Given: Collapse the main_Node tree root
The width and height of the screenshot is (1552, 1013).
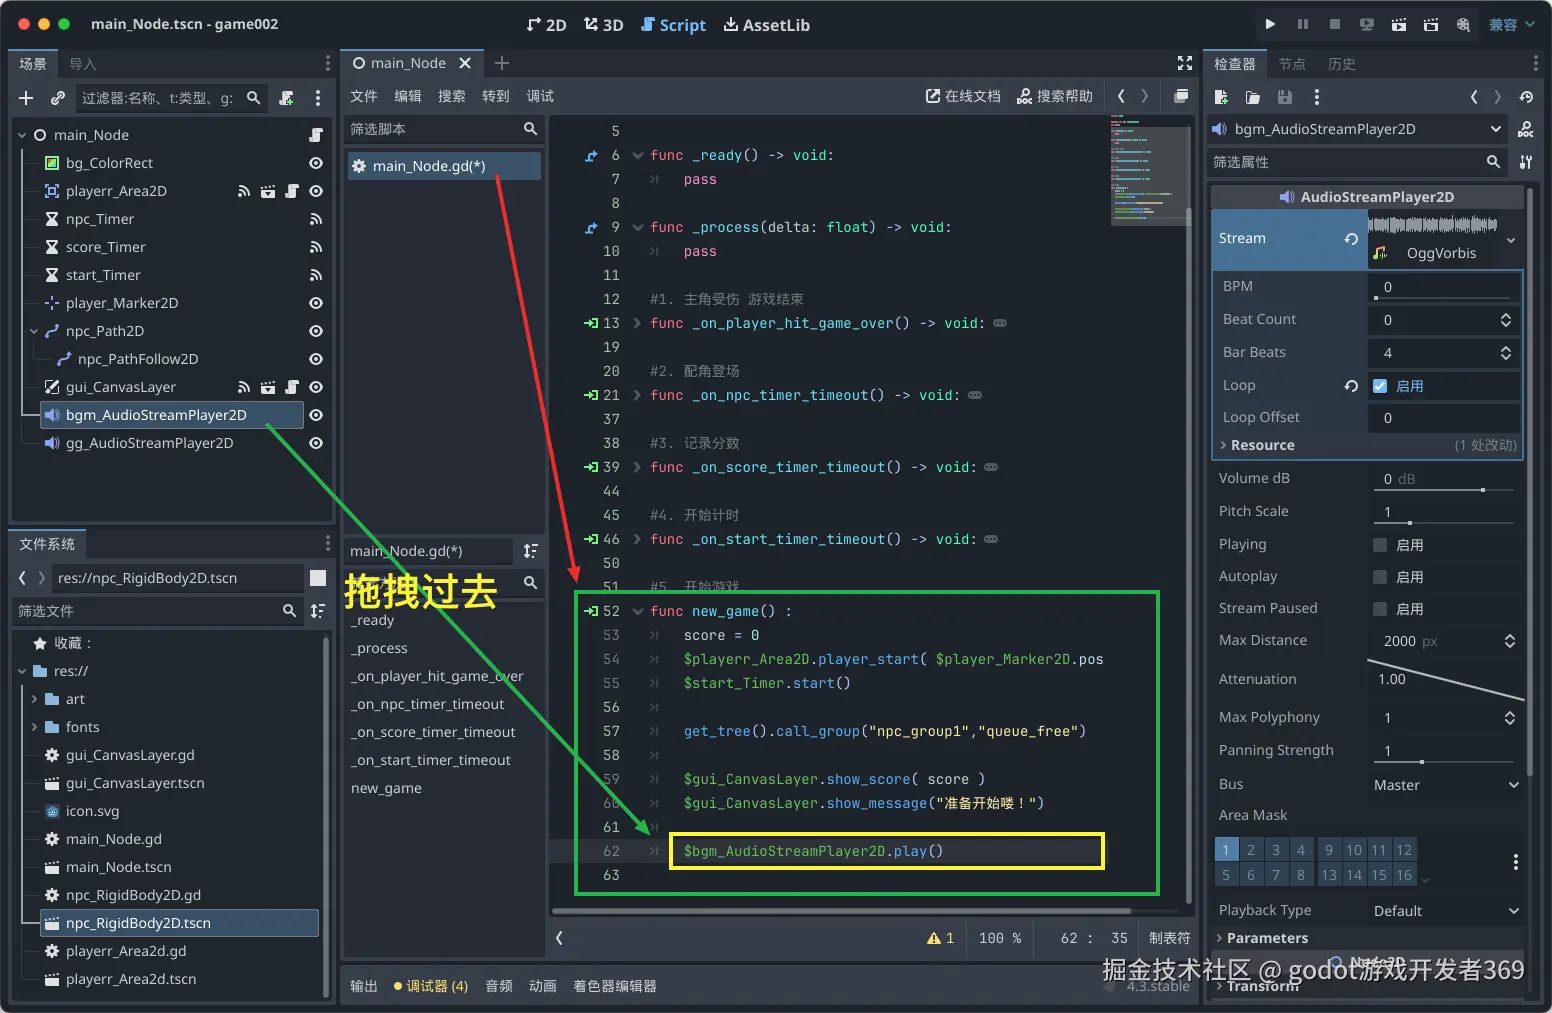Looking at the screenshot, I should click(22, 135).
